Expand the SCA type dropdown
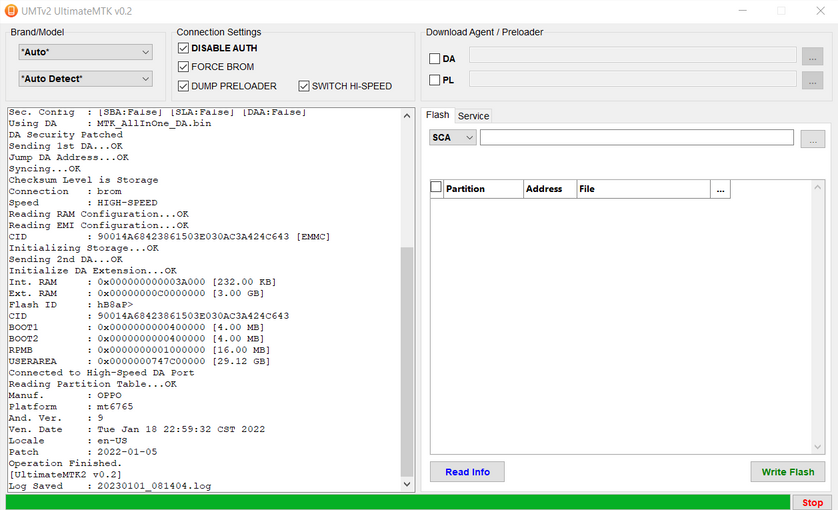Image resolution: width=838 pixels, height=510 pixels. pos(453,137)
